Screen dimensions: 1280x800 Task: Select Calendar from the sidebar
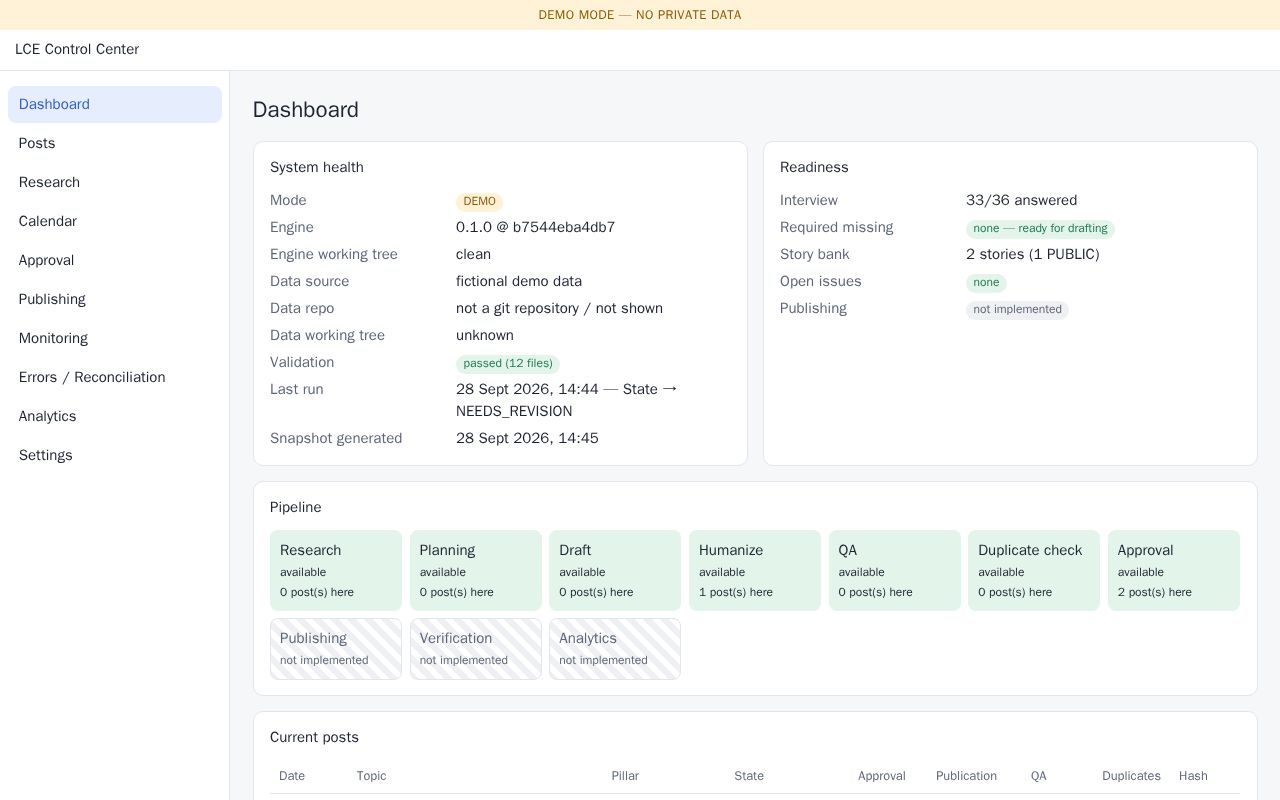click(x=115, y=221)
